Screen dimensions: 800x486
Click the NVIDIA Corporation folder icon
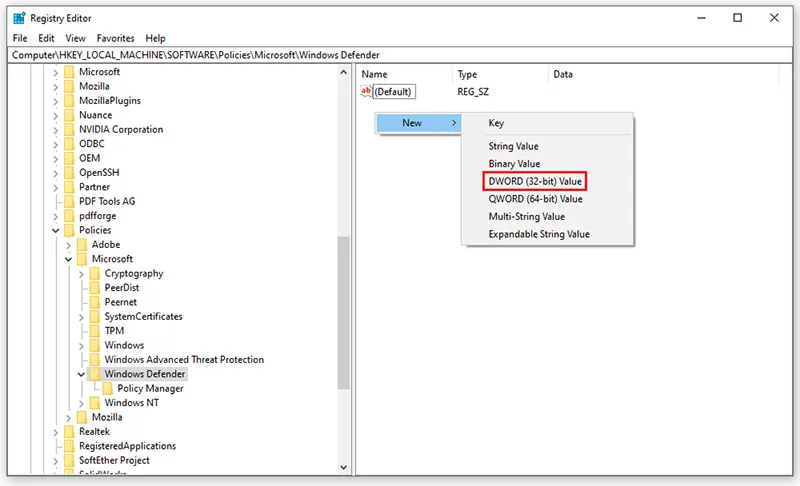[69, 130]
